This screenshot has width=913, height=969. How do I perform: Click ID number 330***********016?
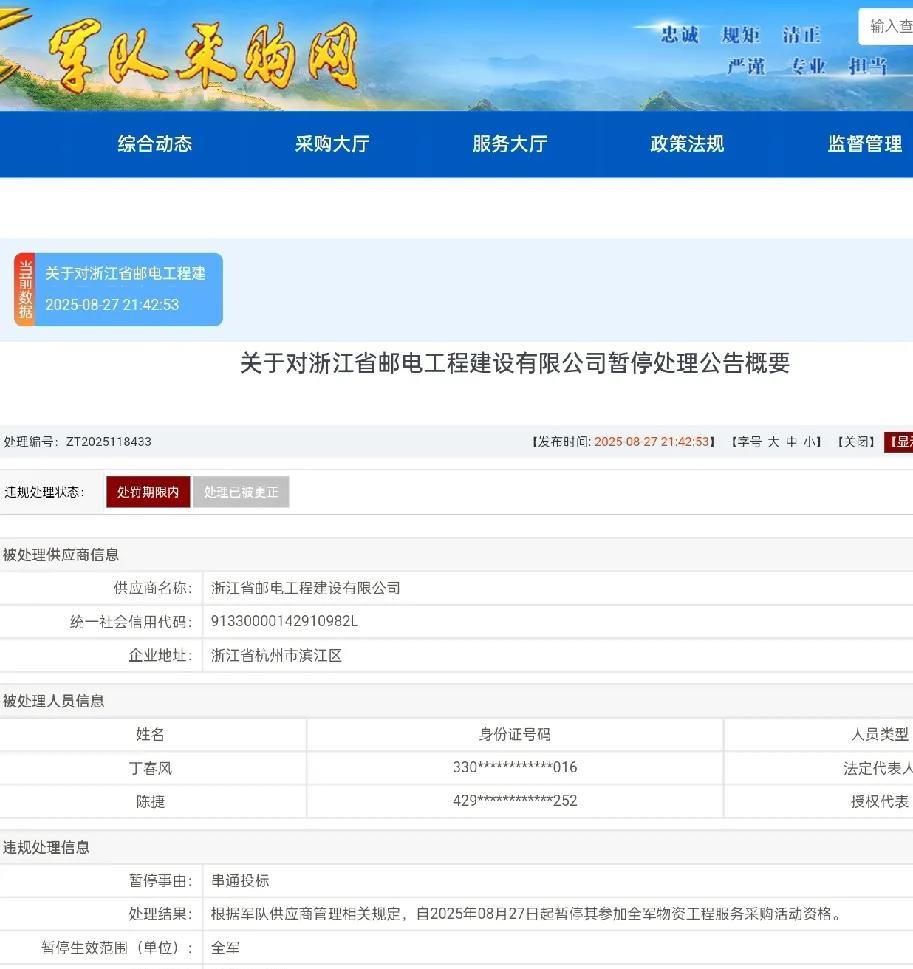(x=515, y=767)
